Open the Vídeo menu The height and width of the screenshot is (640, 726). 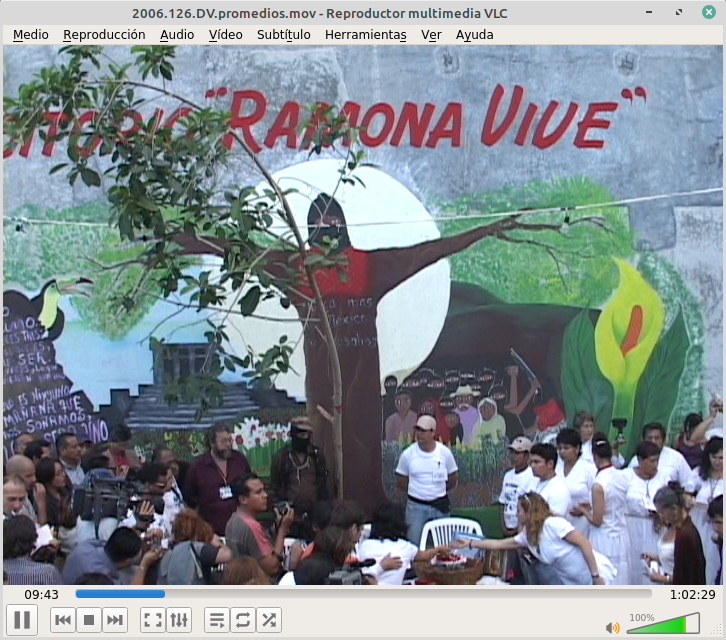tap(225, 35)
